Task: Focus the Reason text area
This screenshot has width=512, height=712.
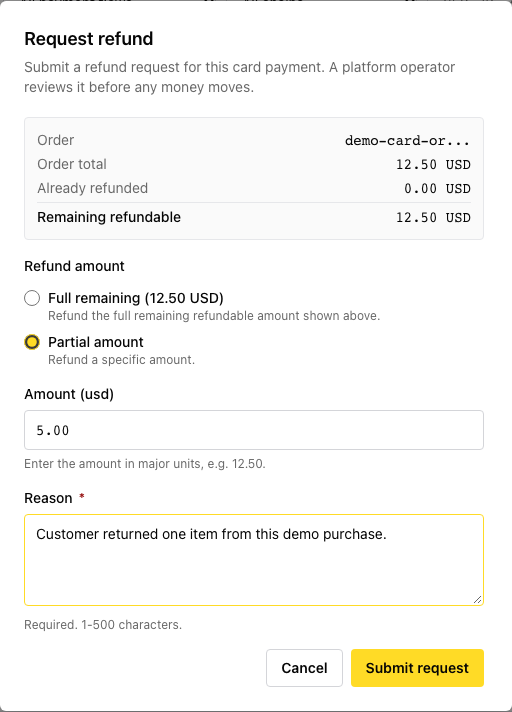Action: point(254,560)
